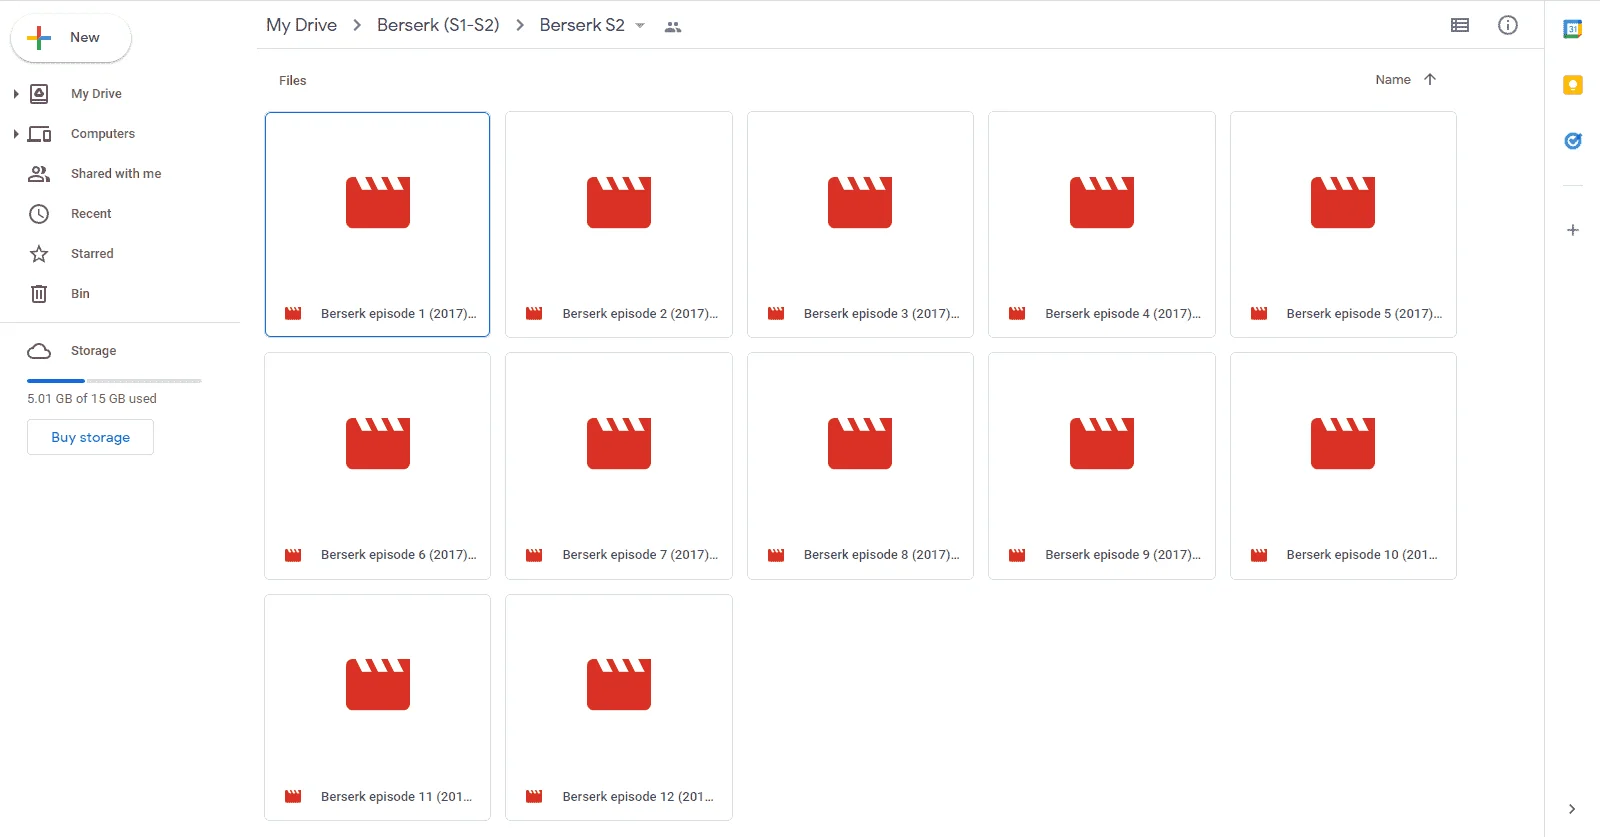Screen dimensions: 1600x837
Task: Click small video icon beside Berserk episode 9
Action: tap(1017, 555)
